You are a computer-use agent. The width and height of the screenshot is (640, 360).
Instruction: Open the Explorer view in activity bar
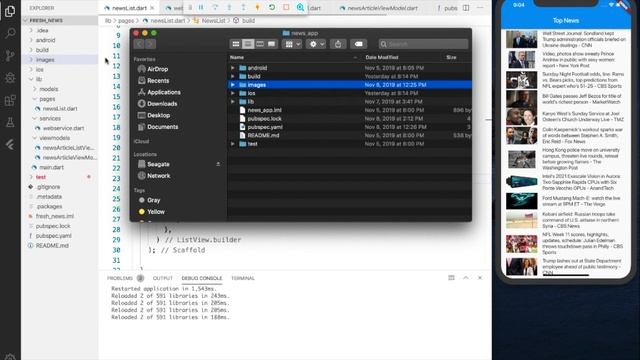10,11
